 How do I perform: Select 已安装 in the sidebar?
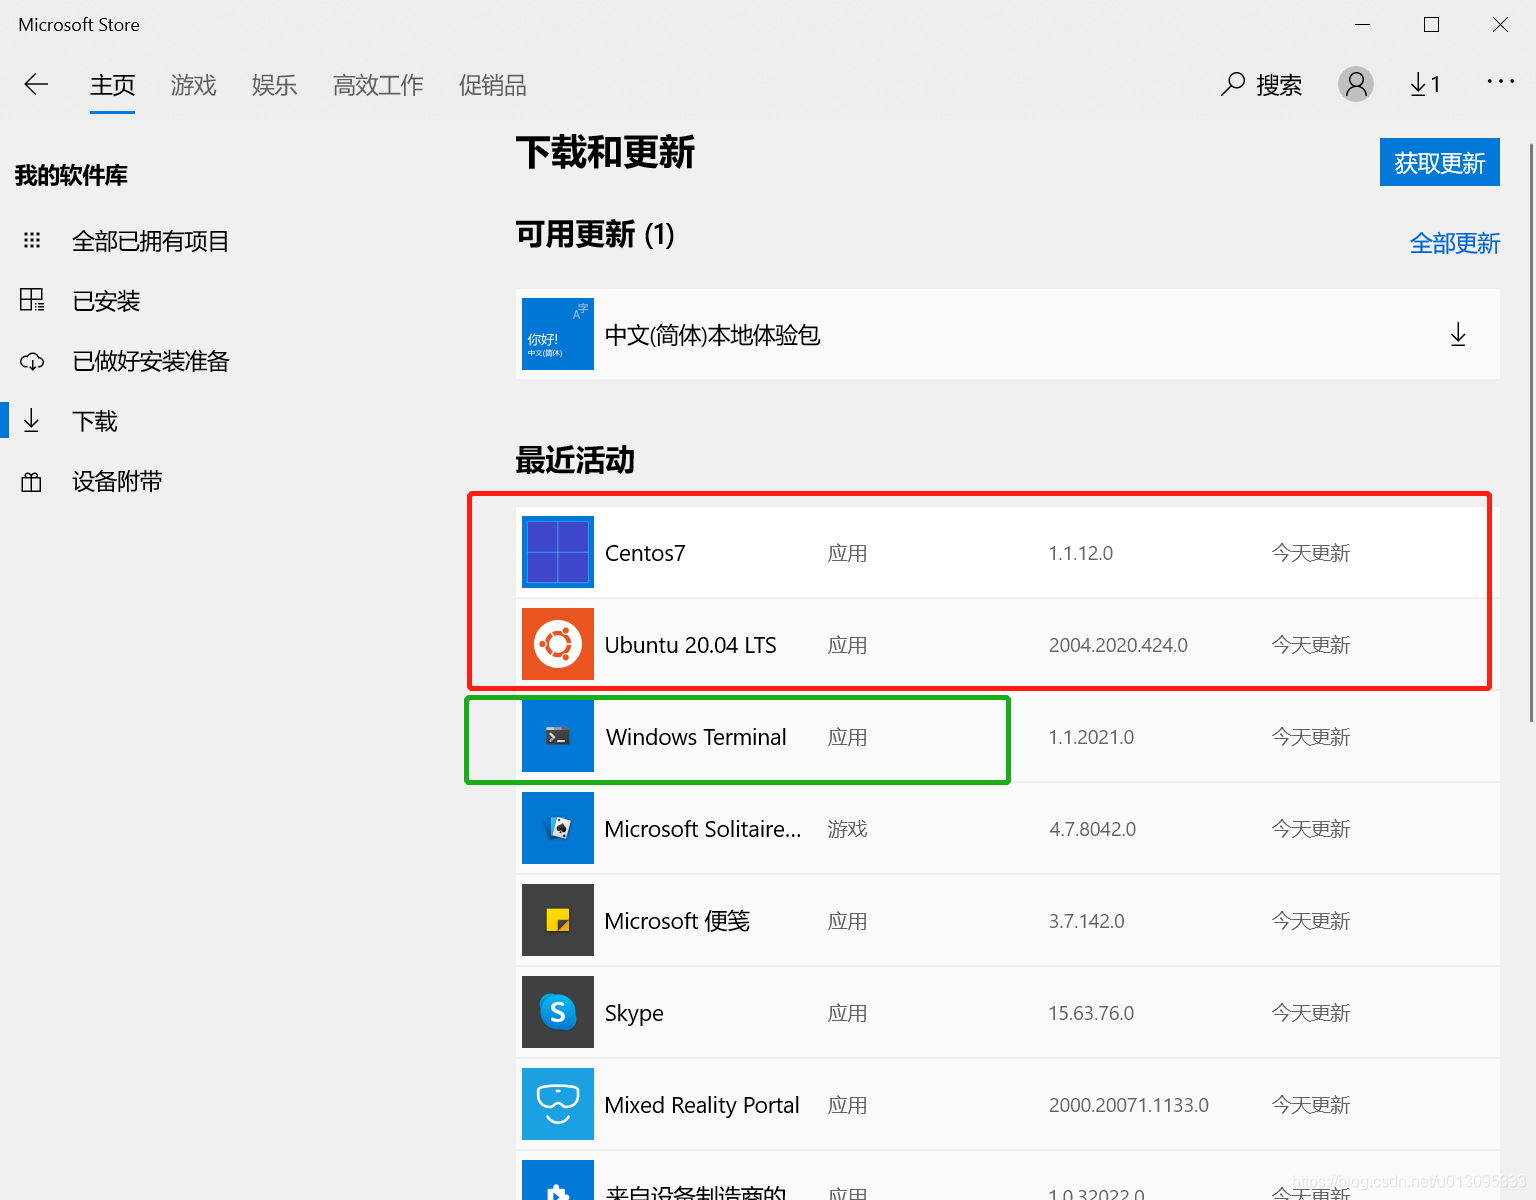[106, 301]
